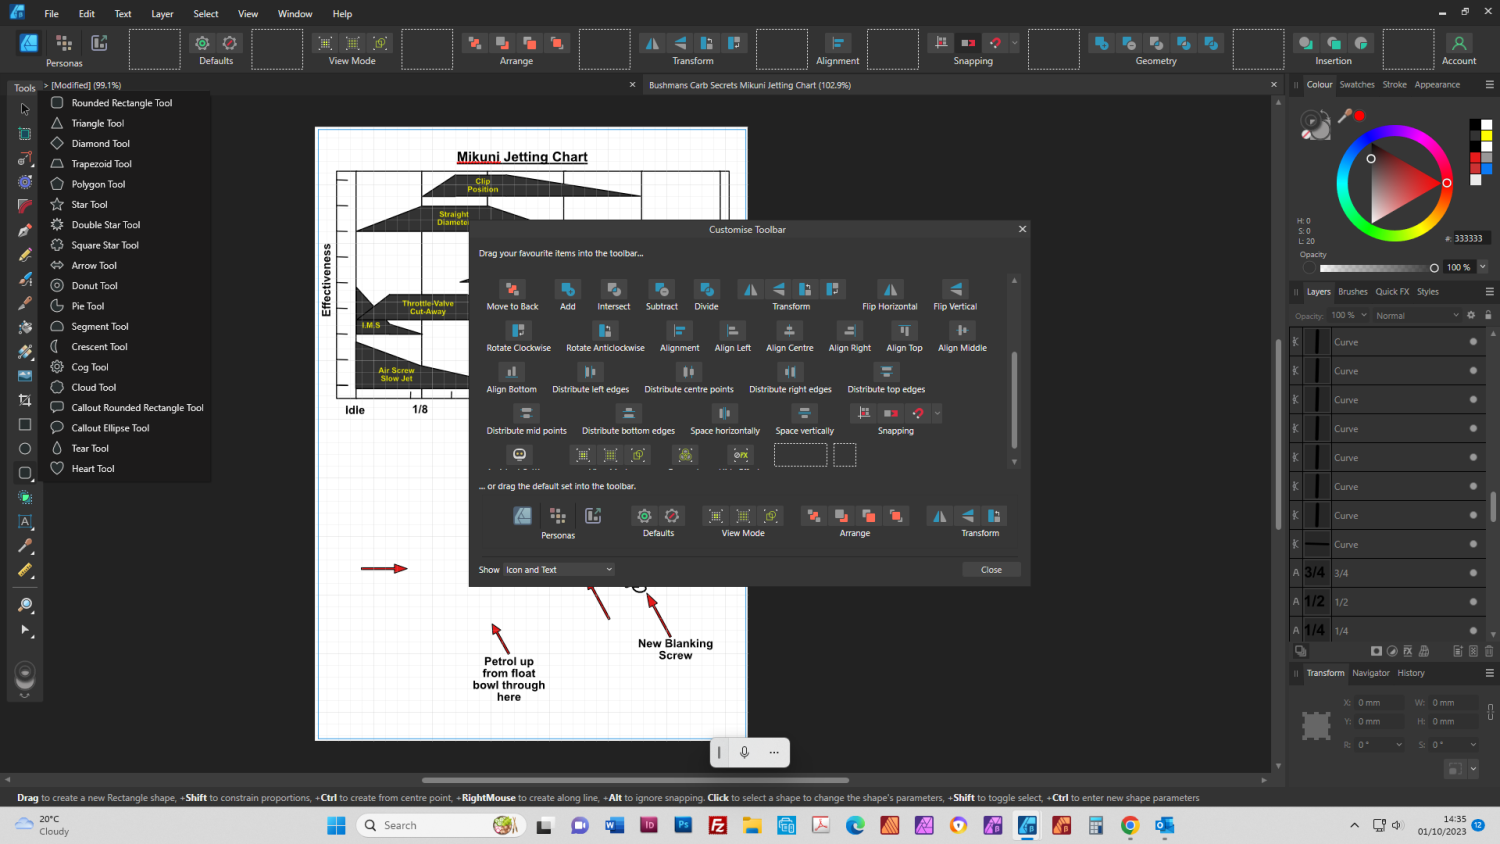Open the Layer menu
The height and width of the screenshot is (844, 1500).
pyautogui.click(x=162, y=13)
